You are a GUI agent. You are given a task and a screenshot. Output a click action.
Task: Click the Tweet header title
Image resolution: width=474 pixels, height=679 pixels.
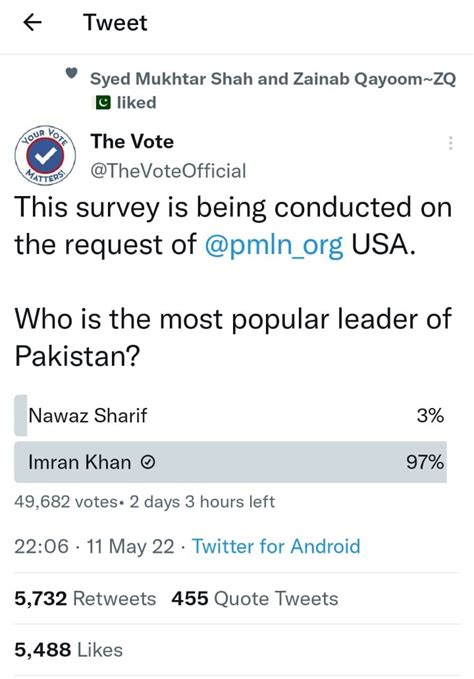pyautogui.click(x=115, y=23)
